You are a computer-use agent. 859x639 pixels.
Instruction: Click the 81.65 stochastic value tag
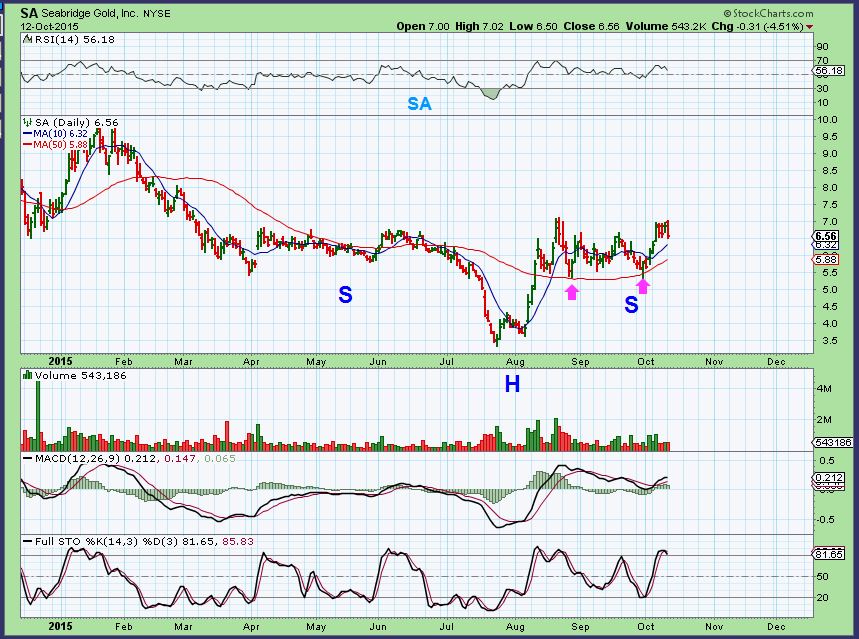coord(829,553)
